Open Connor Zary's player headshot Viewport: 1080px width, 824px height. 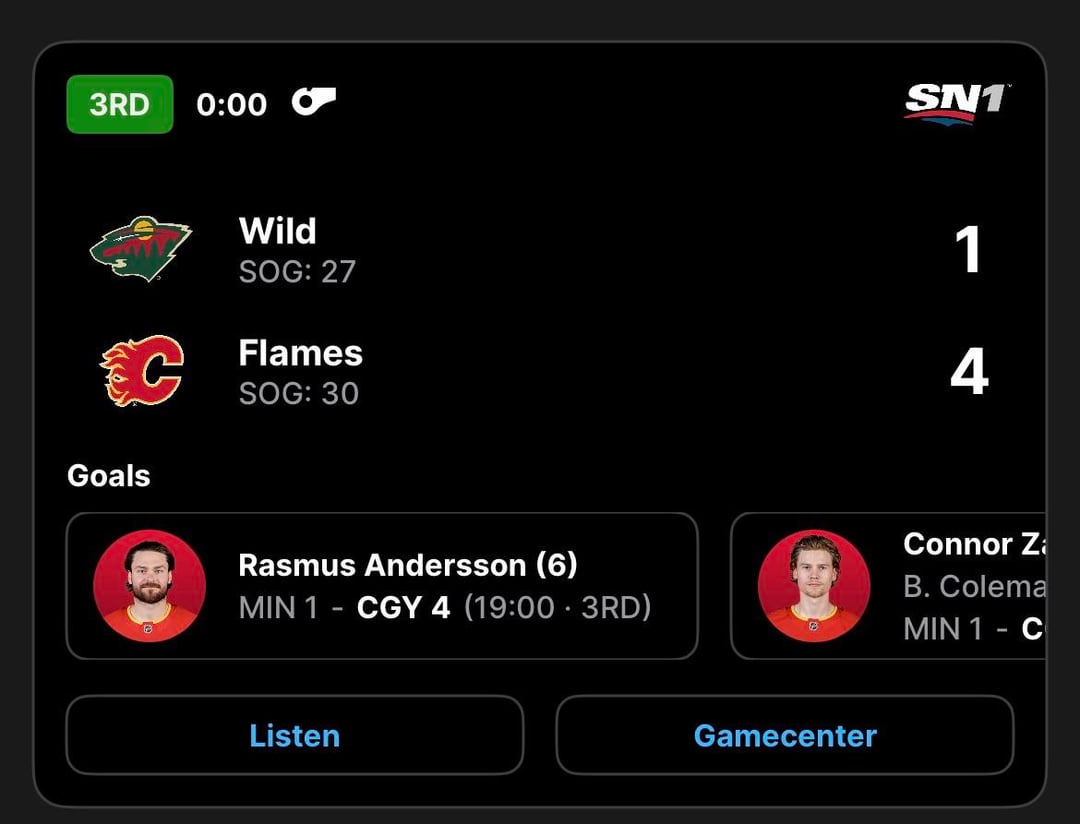[x=815, y=587]
